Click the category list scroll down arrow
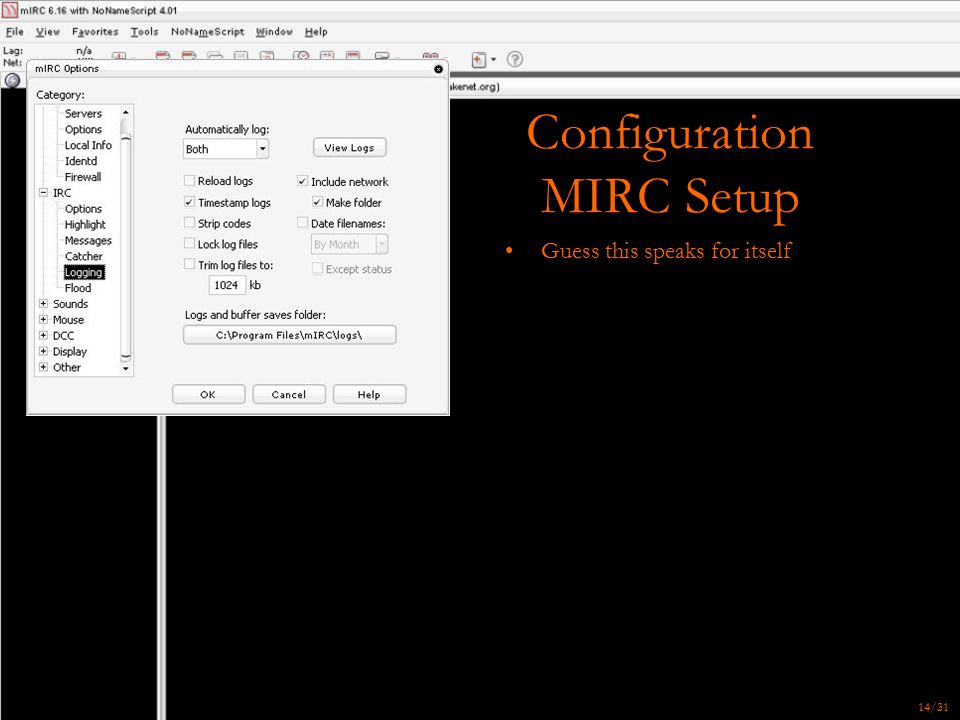This screenshot has width=960, height=720. [126, 369]
